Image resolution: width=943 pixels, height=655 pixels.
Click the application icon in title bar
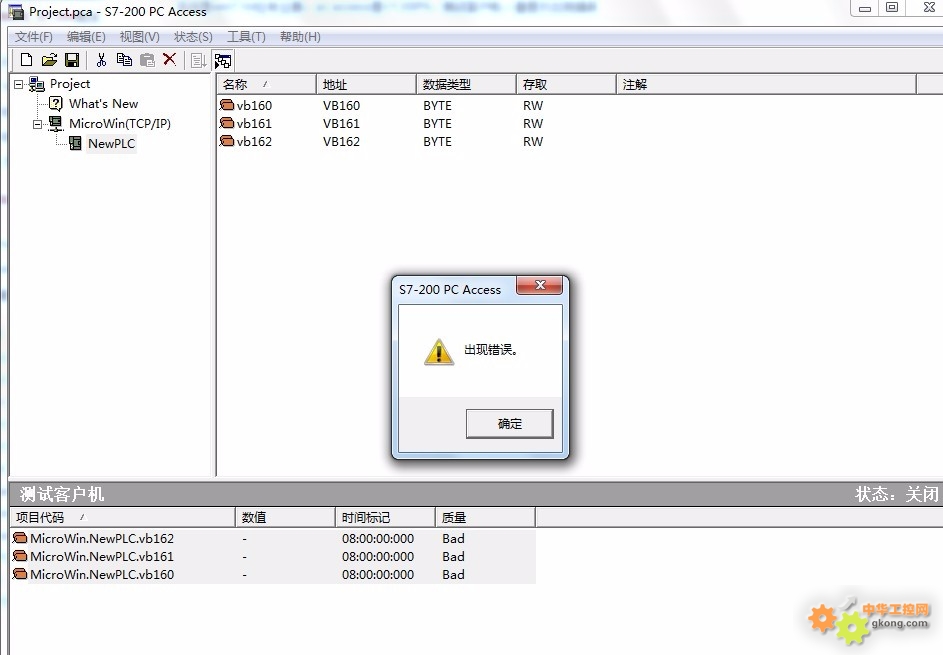(16, 11)
